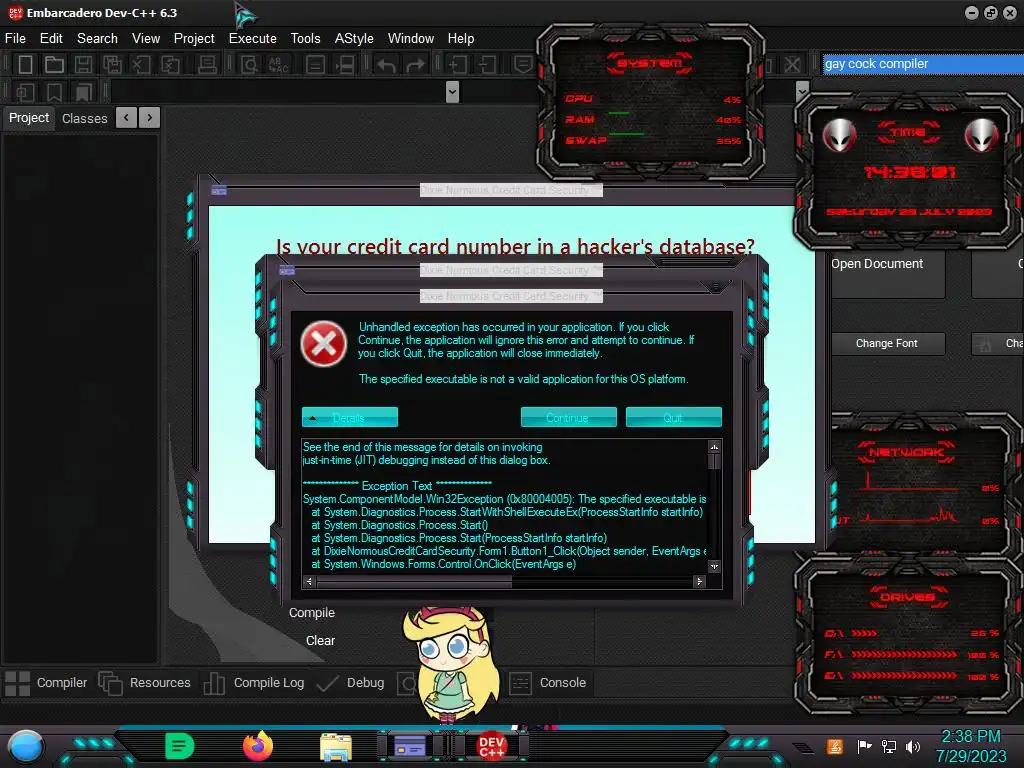Collapse the Details section in dialog
This screenshot has width=1024, height=768.
pyautogui.click(x=349, y=417)
